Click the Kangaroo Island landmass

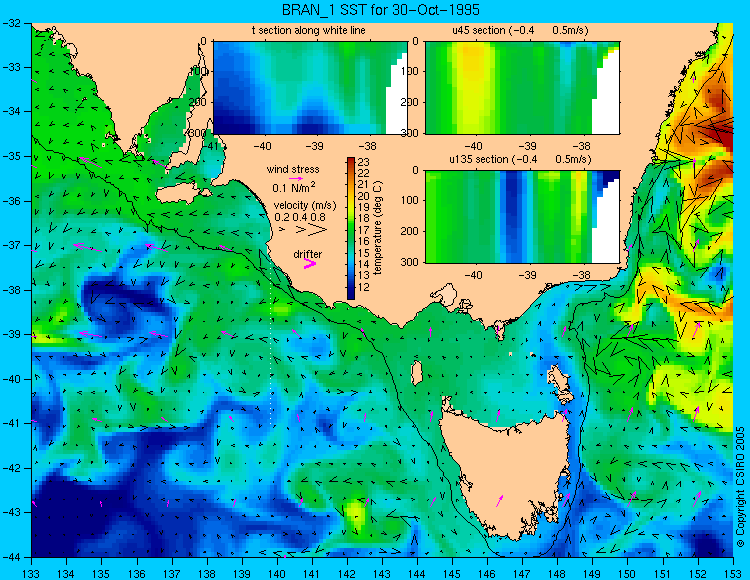182,193
